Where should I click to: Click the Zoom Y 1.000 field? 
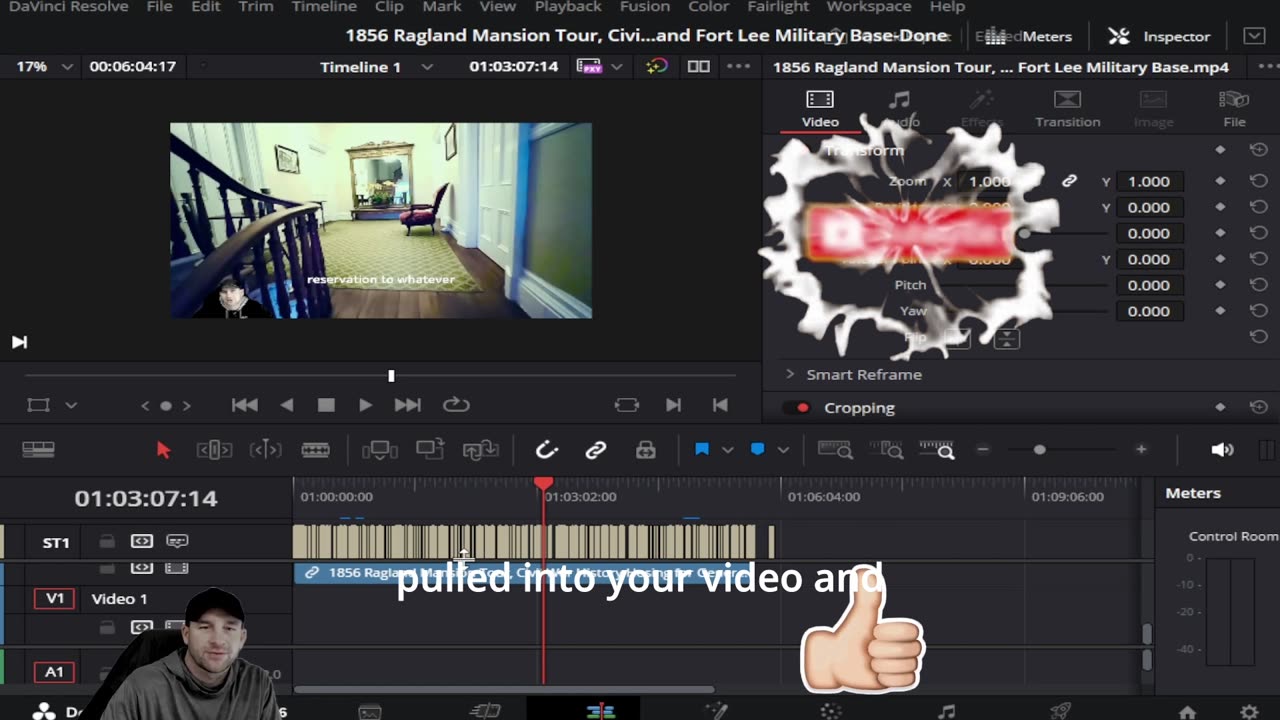(x=1149, y=181)
